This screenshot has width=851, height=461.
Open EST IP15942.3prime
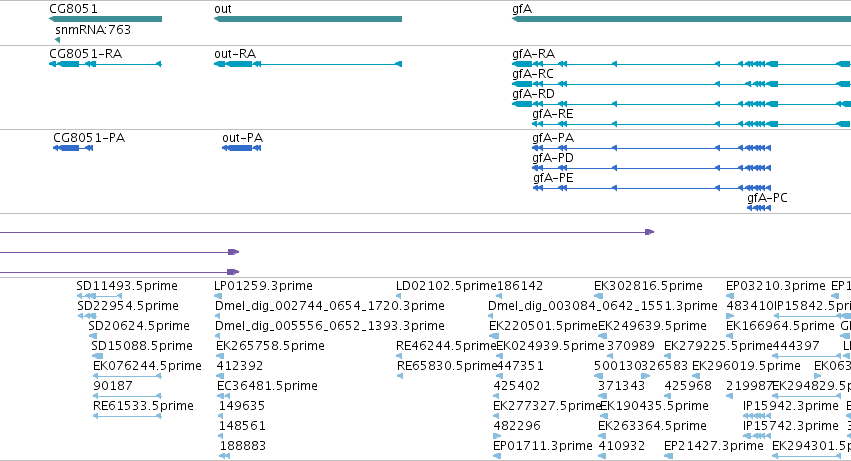(x=791, y=406)
